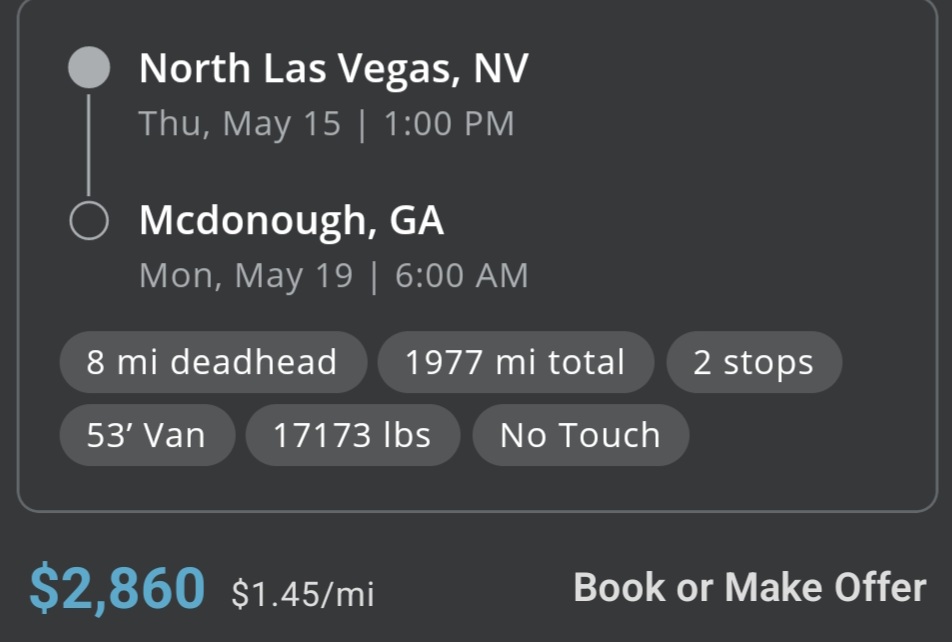Tap the No Touch tag
The image size is (952, 642).
point(580,435)
